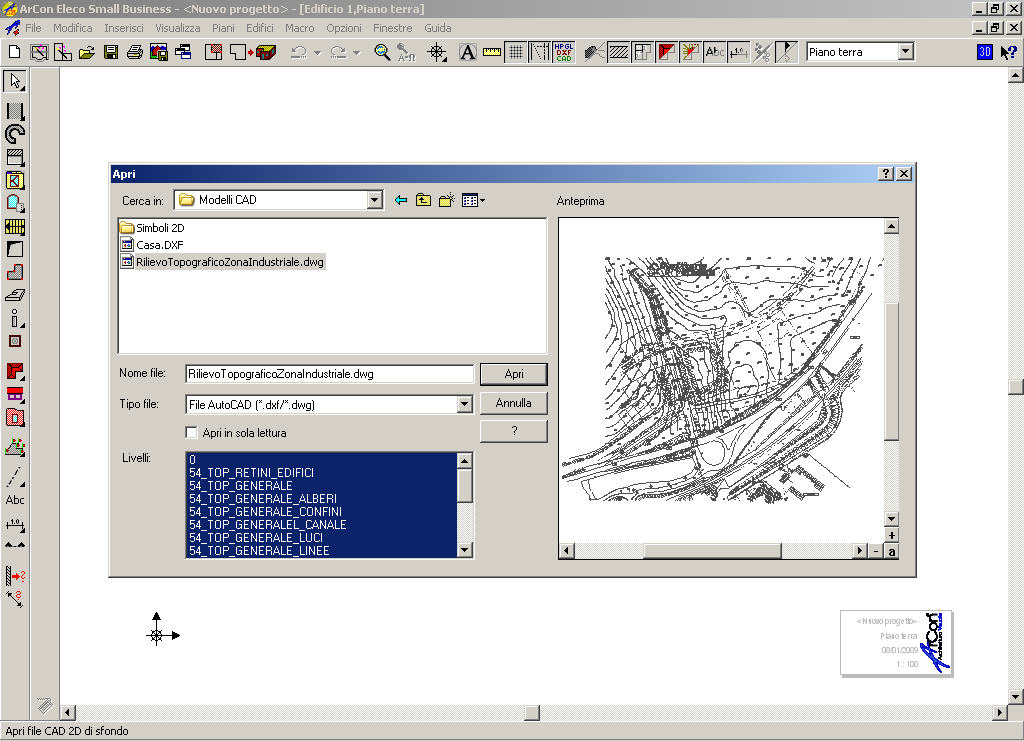
Task: Click the 3D house view icon
Action: (266, 52)
